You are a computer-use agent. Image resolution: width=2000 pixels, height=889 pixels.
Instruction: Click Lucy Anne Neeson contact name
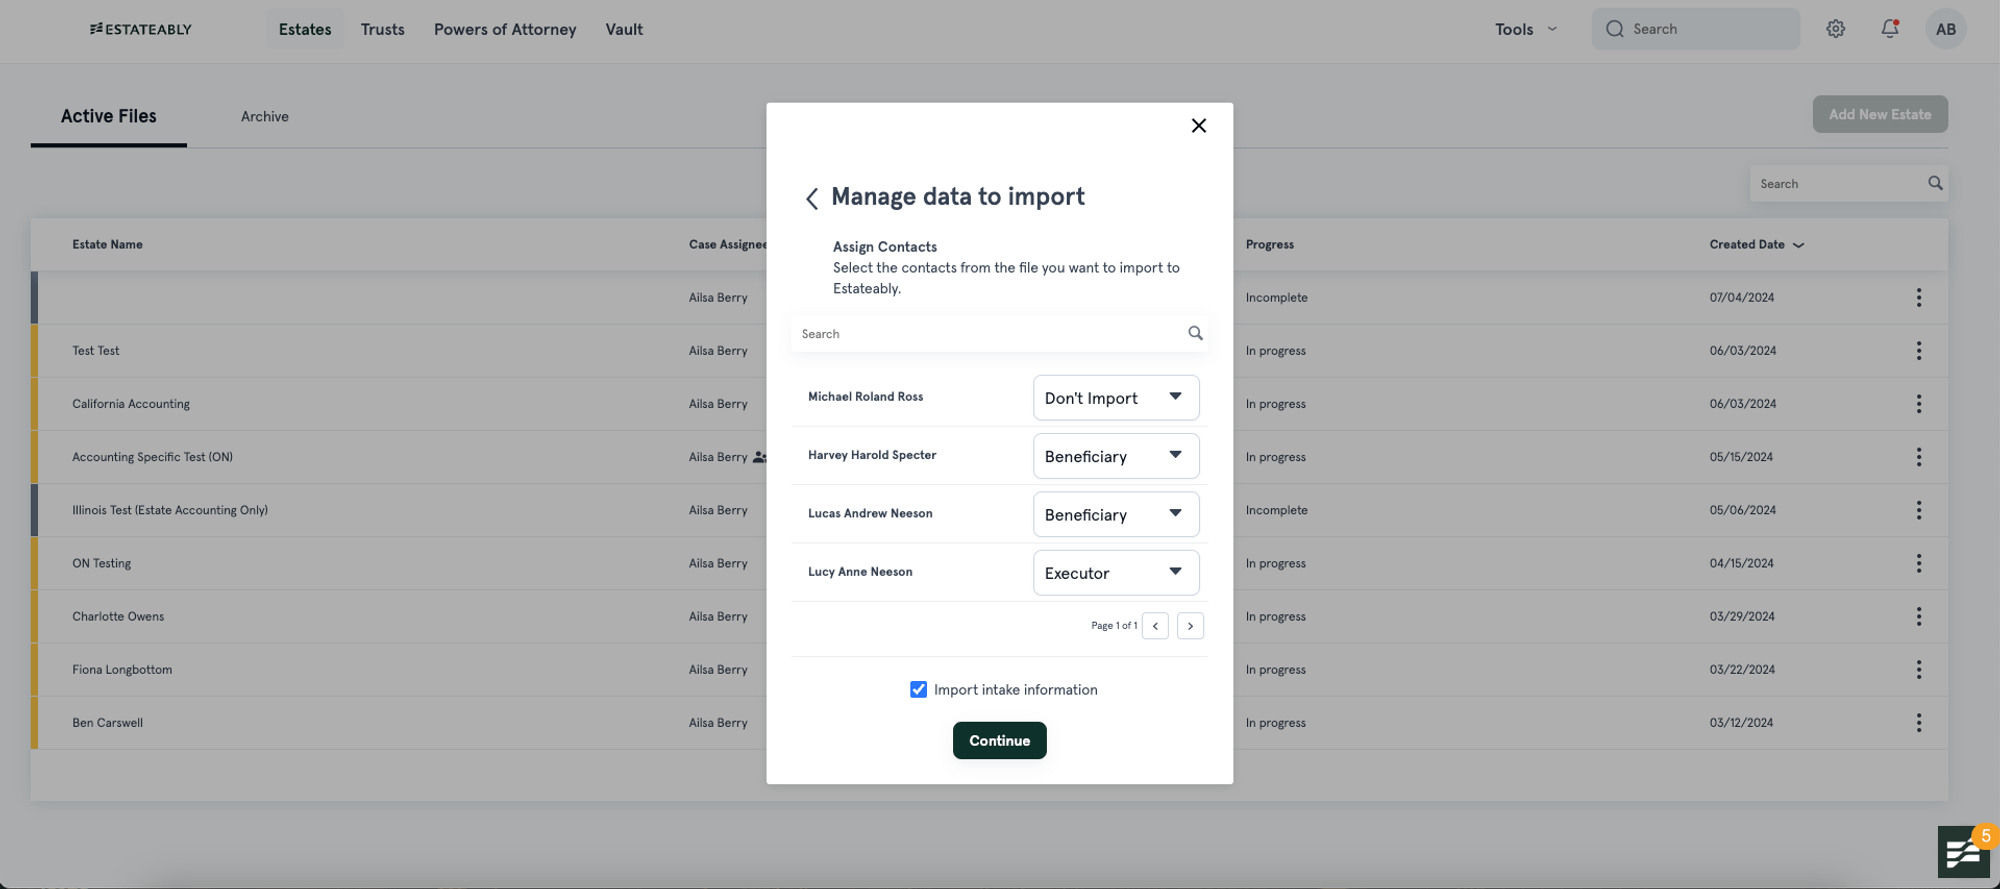tap(860, 572)
